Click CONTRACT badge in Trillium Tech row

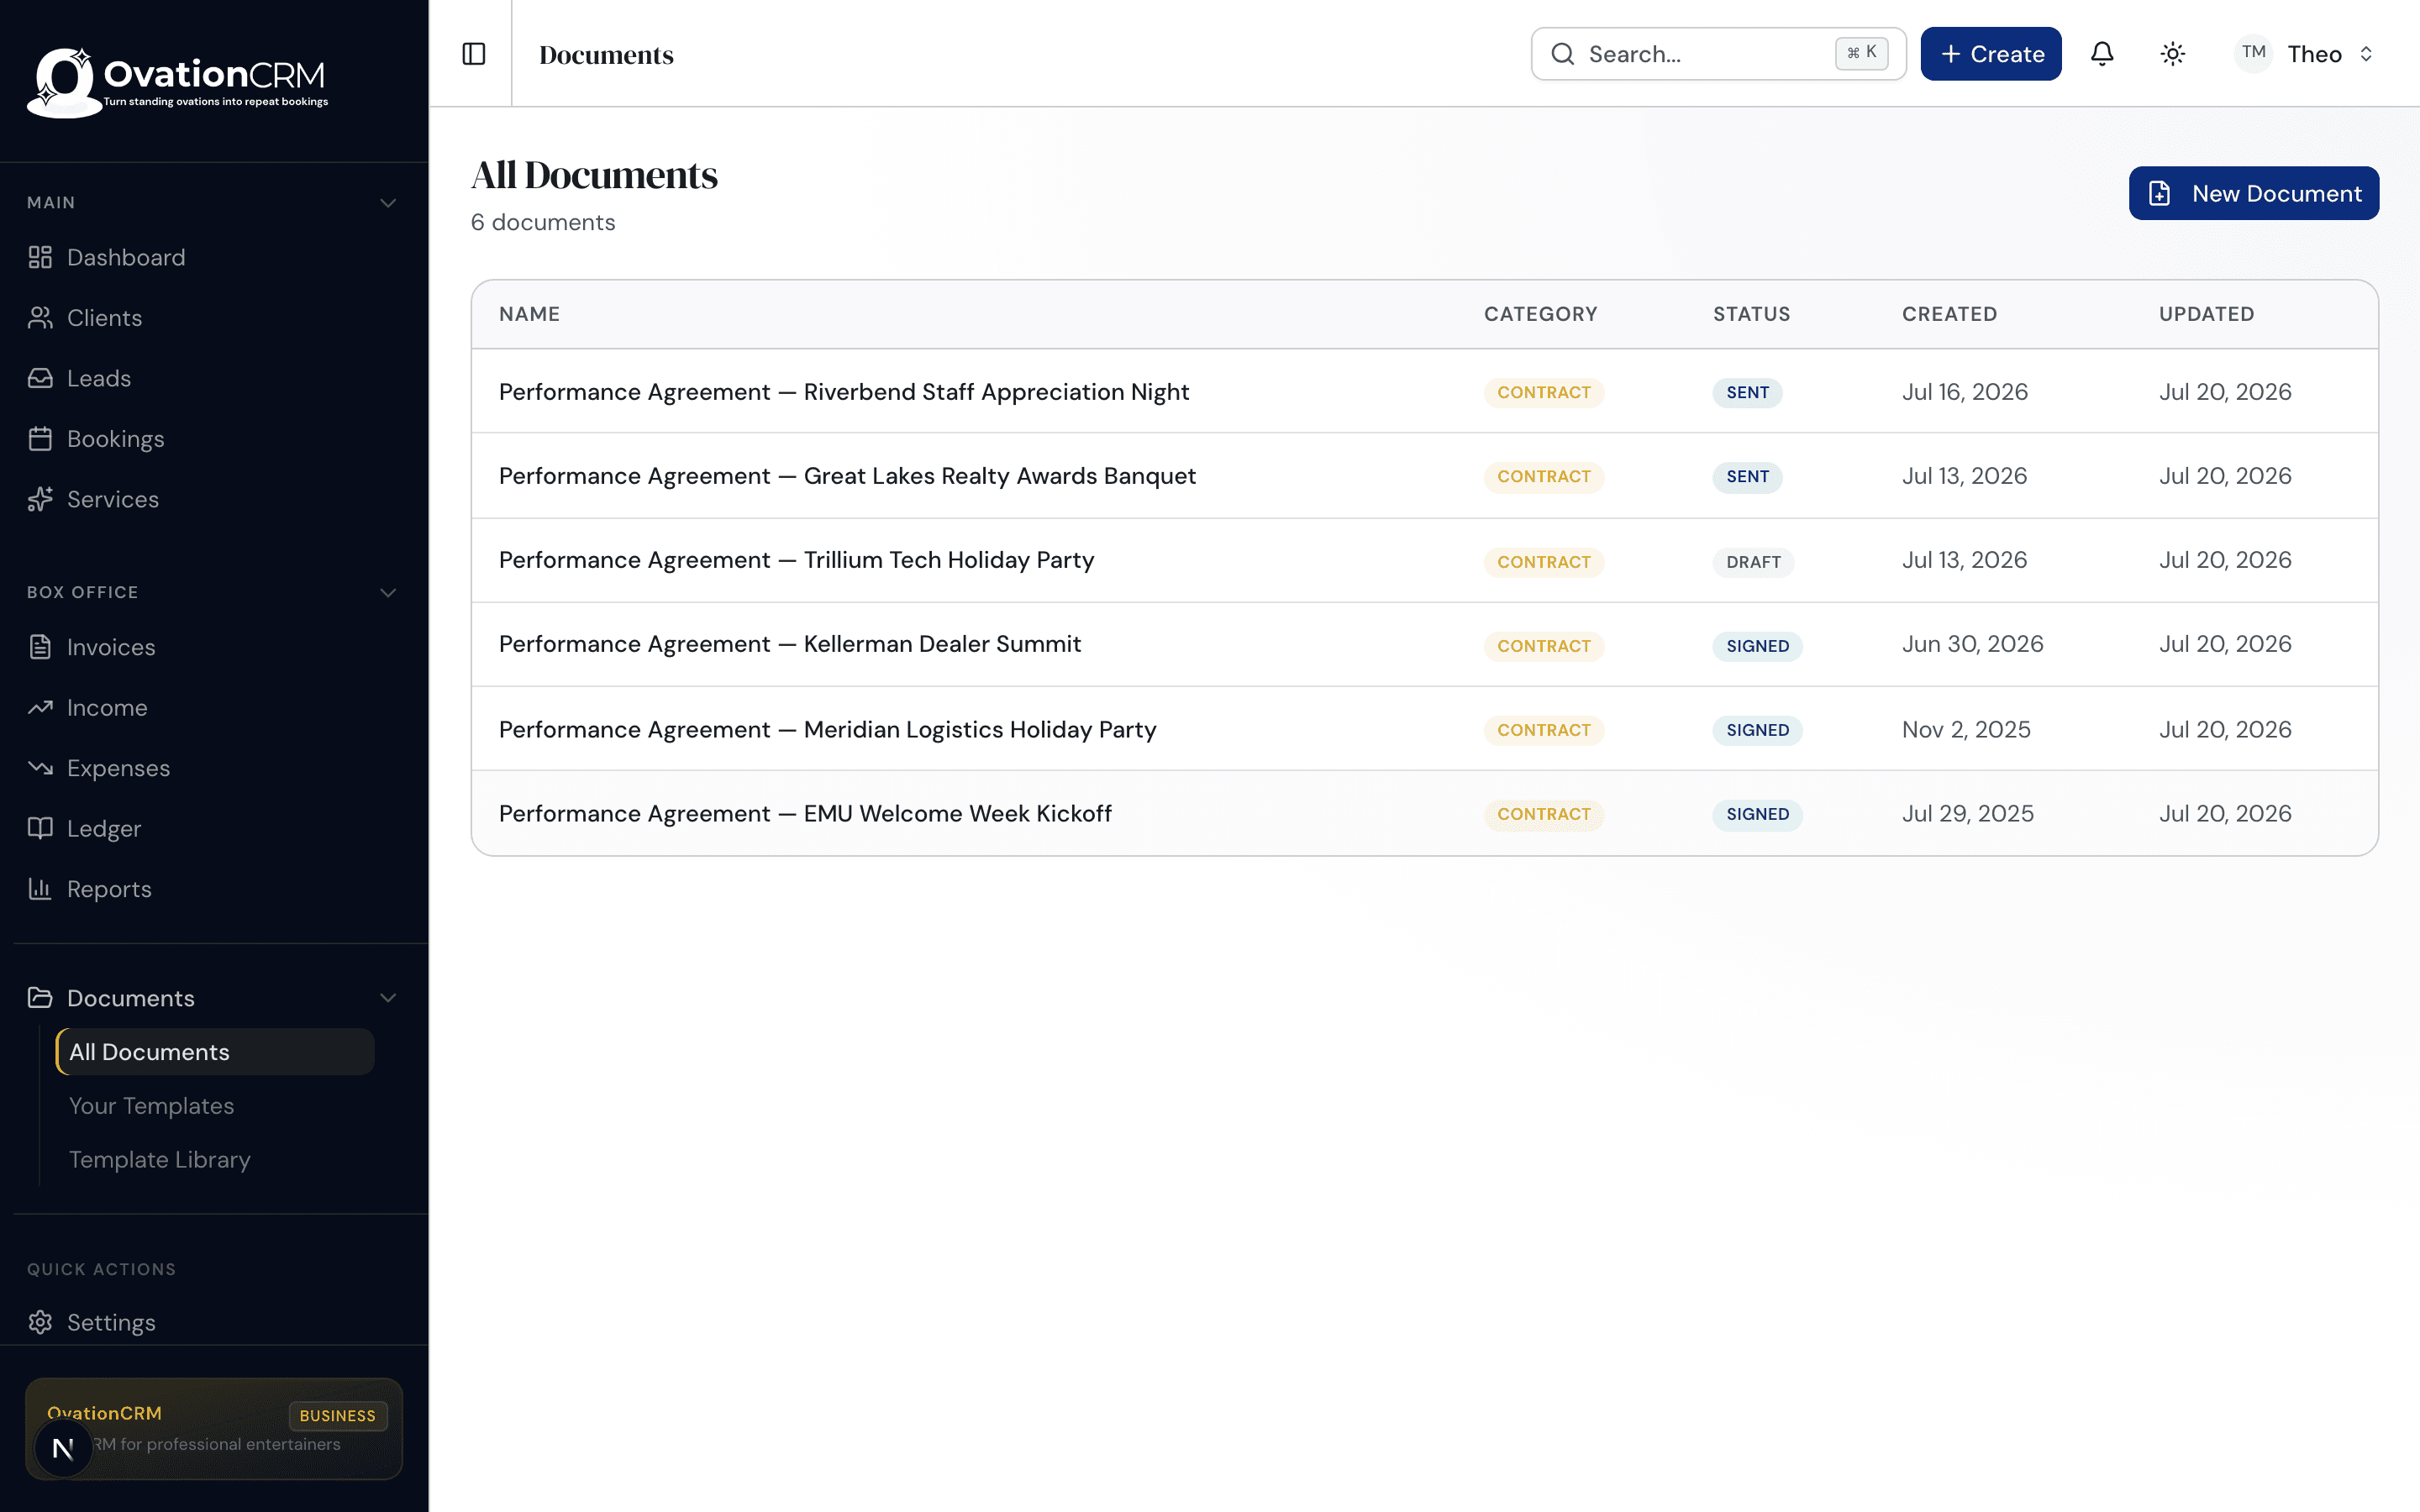(x=1544, y=562)
